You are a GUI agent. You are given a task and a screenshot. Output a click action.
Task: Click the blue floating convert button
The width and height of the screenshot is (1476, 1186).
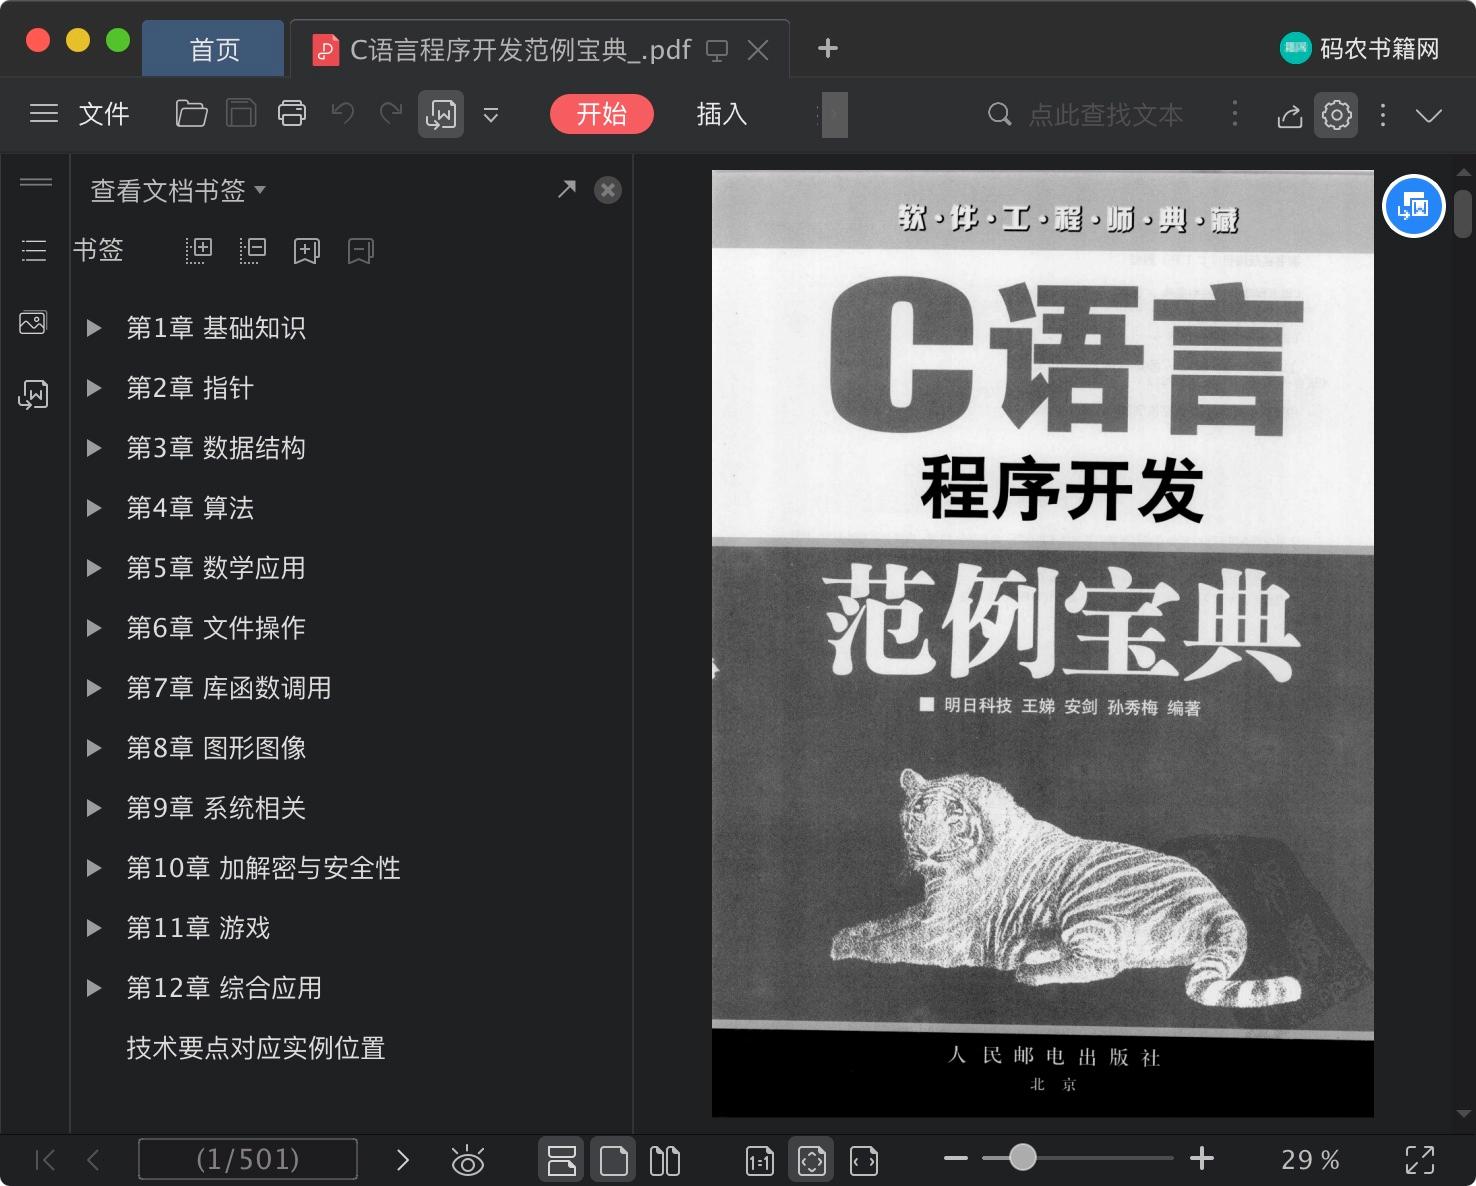(x=1414, y=206)
